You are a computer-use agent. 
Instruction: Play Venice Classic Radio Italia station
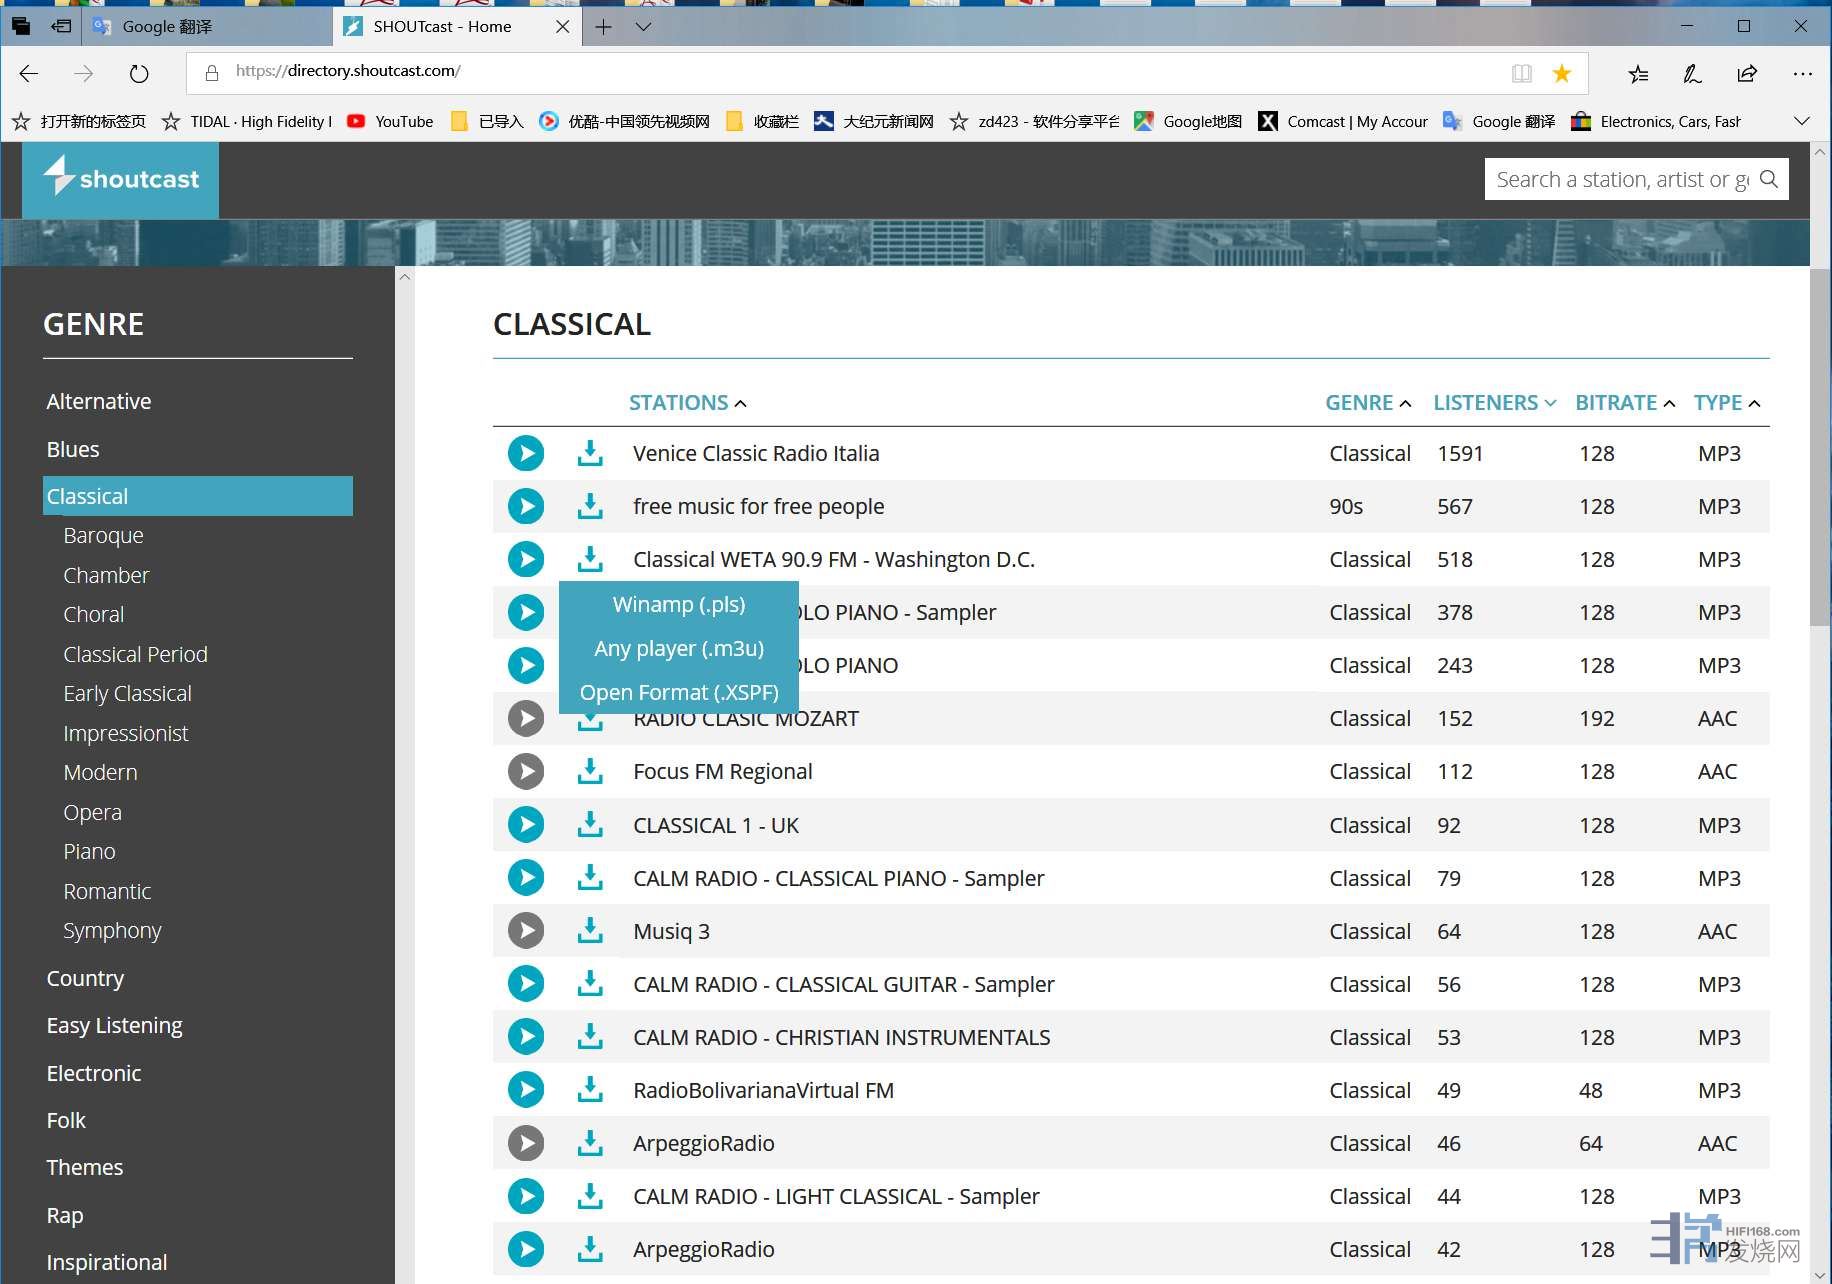tap(525, 453)
